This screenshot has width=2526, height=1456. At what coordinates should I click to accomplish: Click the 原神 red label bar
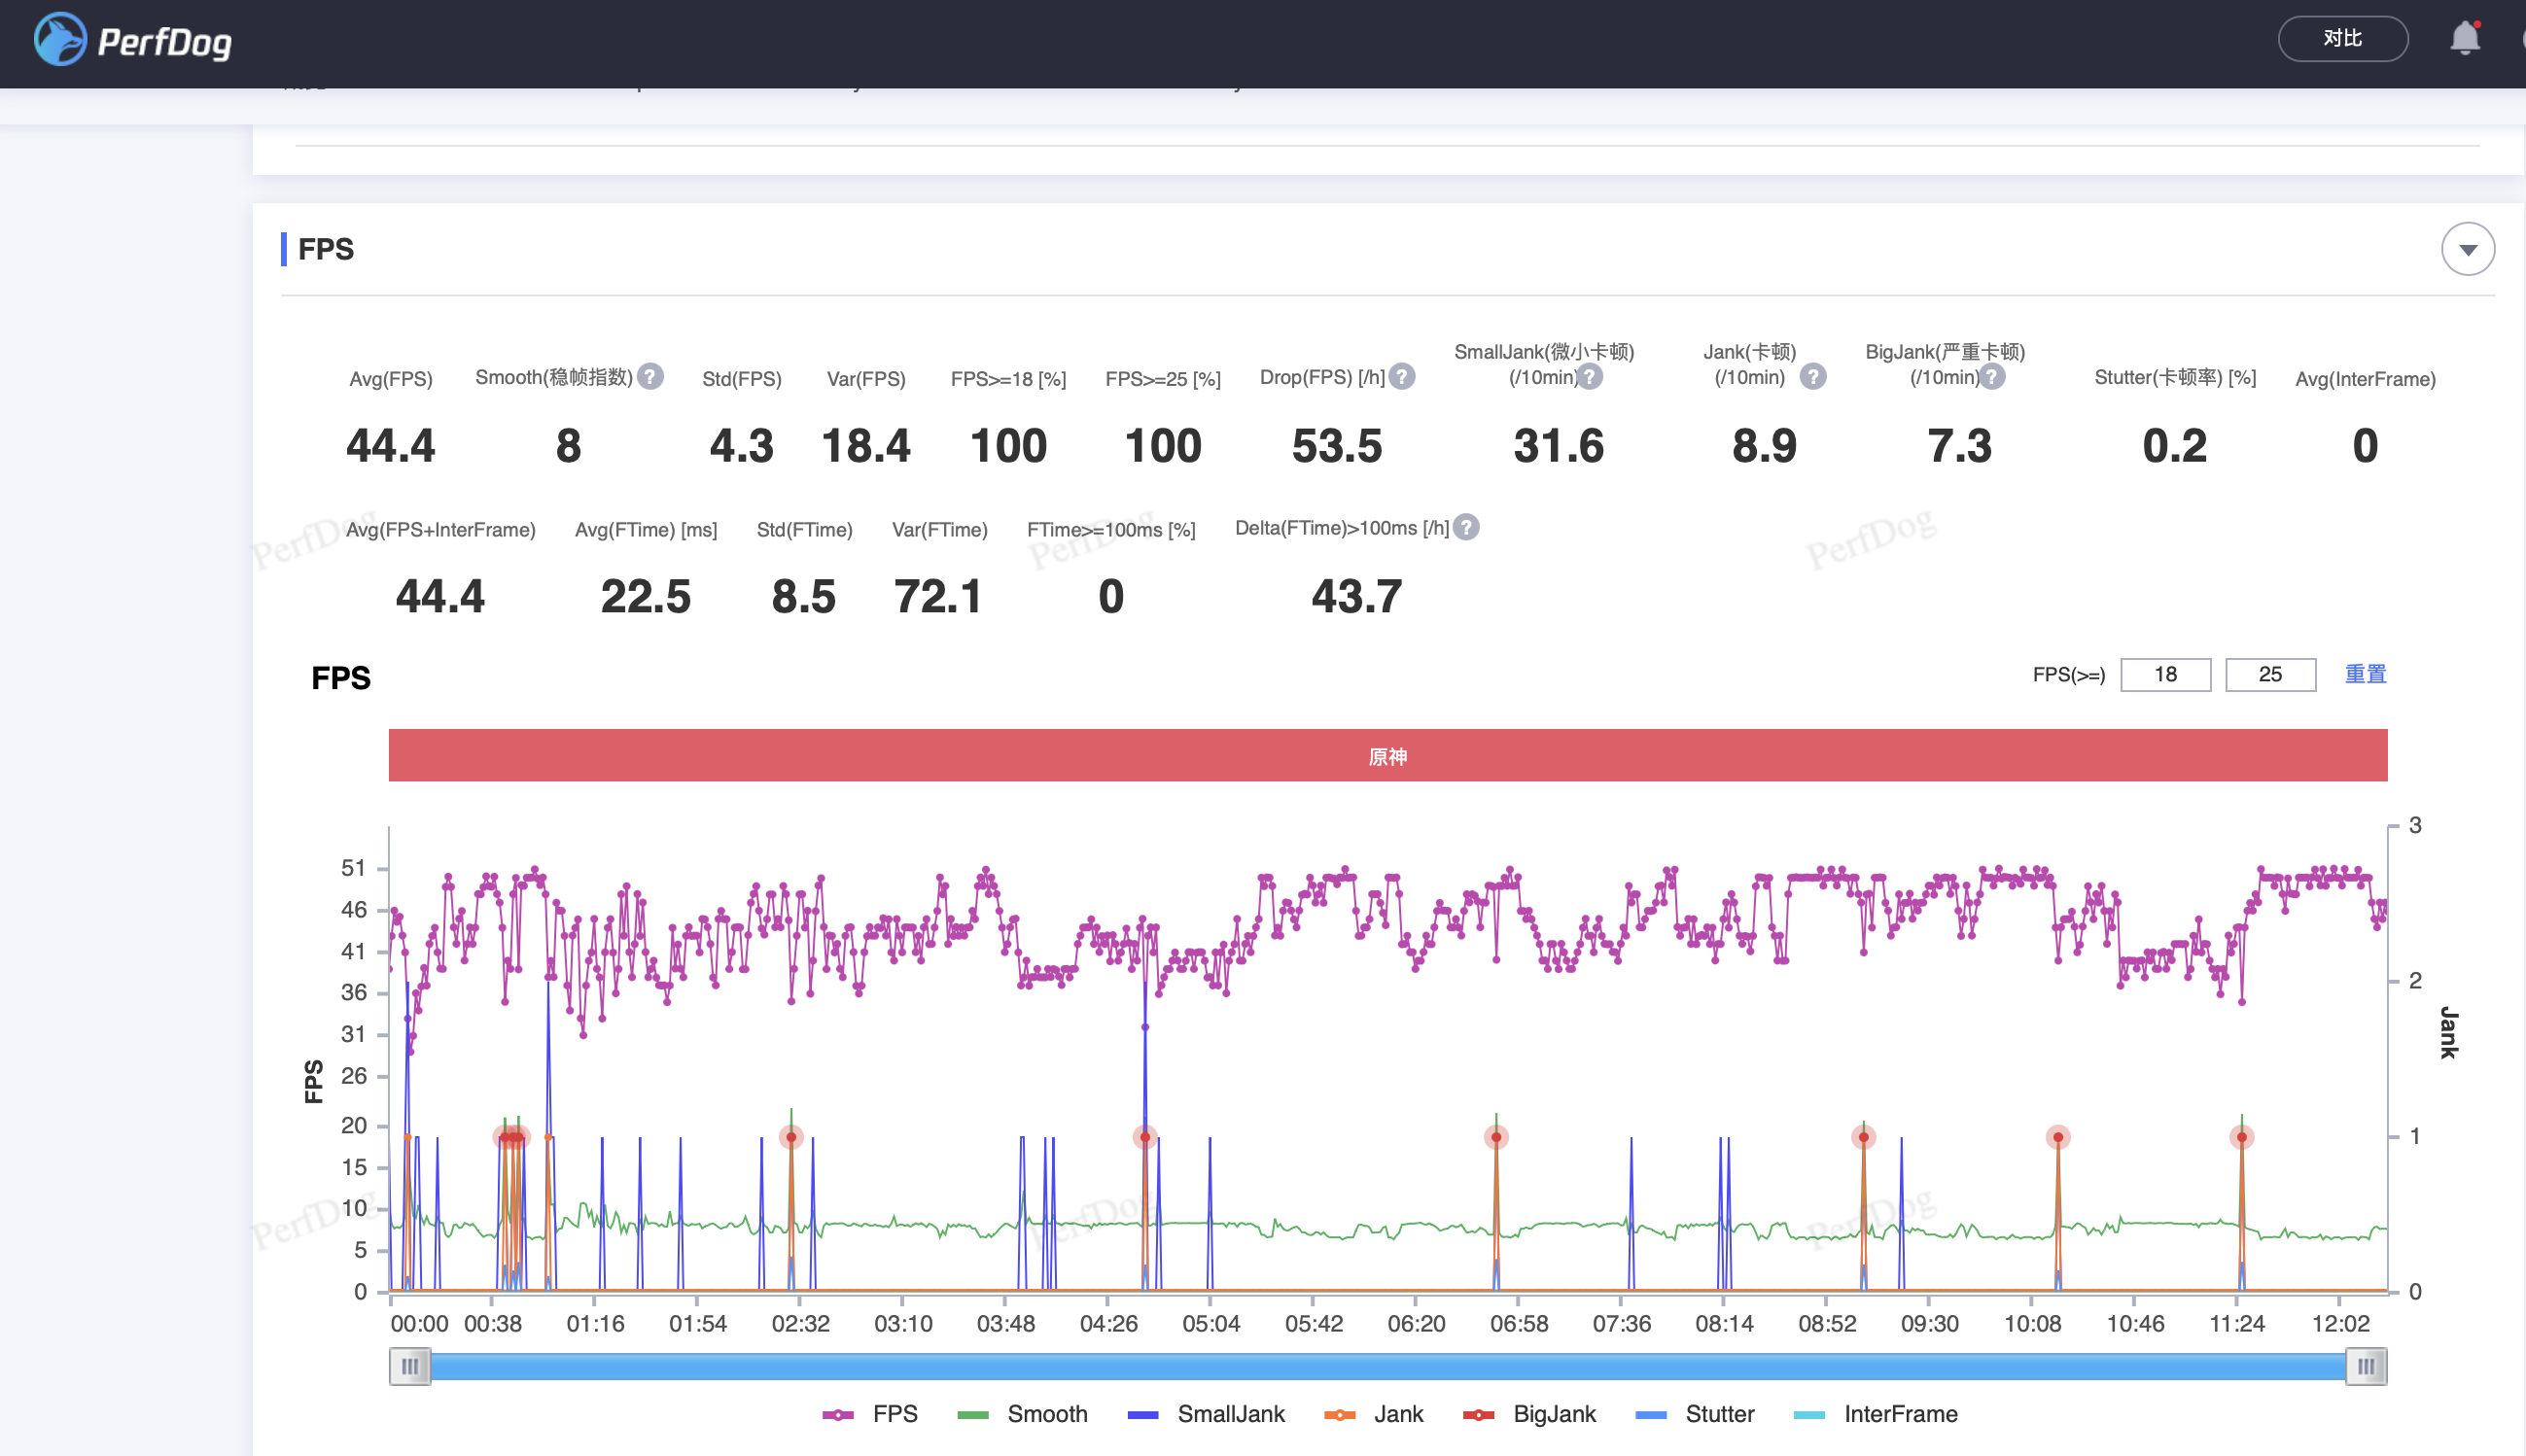click(1387, 756)
